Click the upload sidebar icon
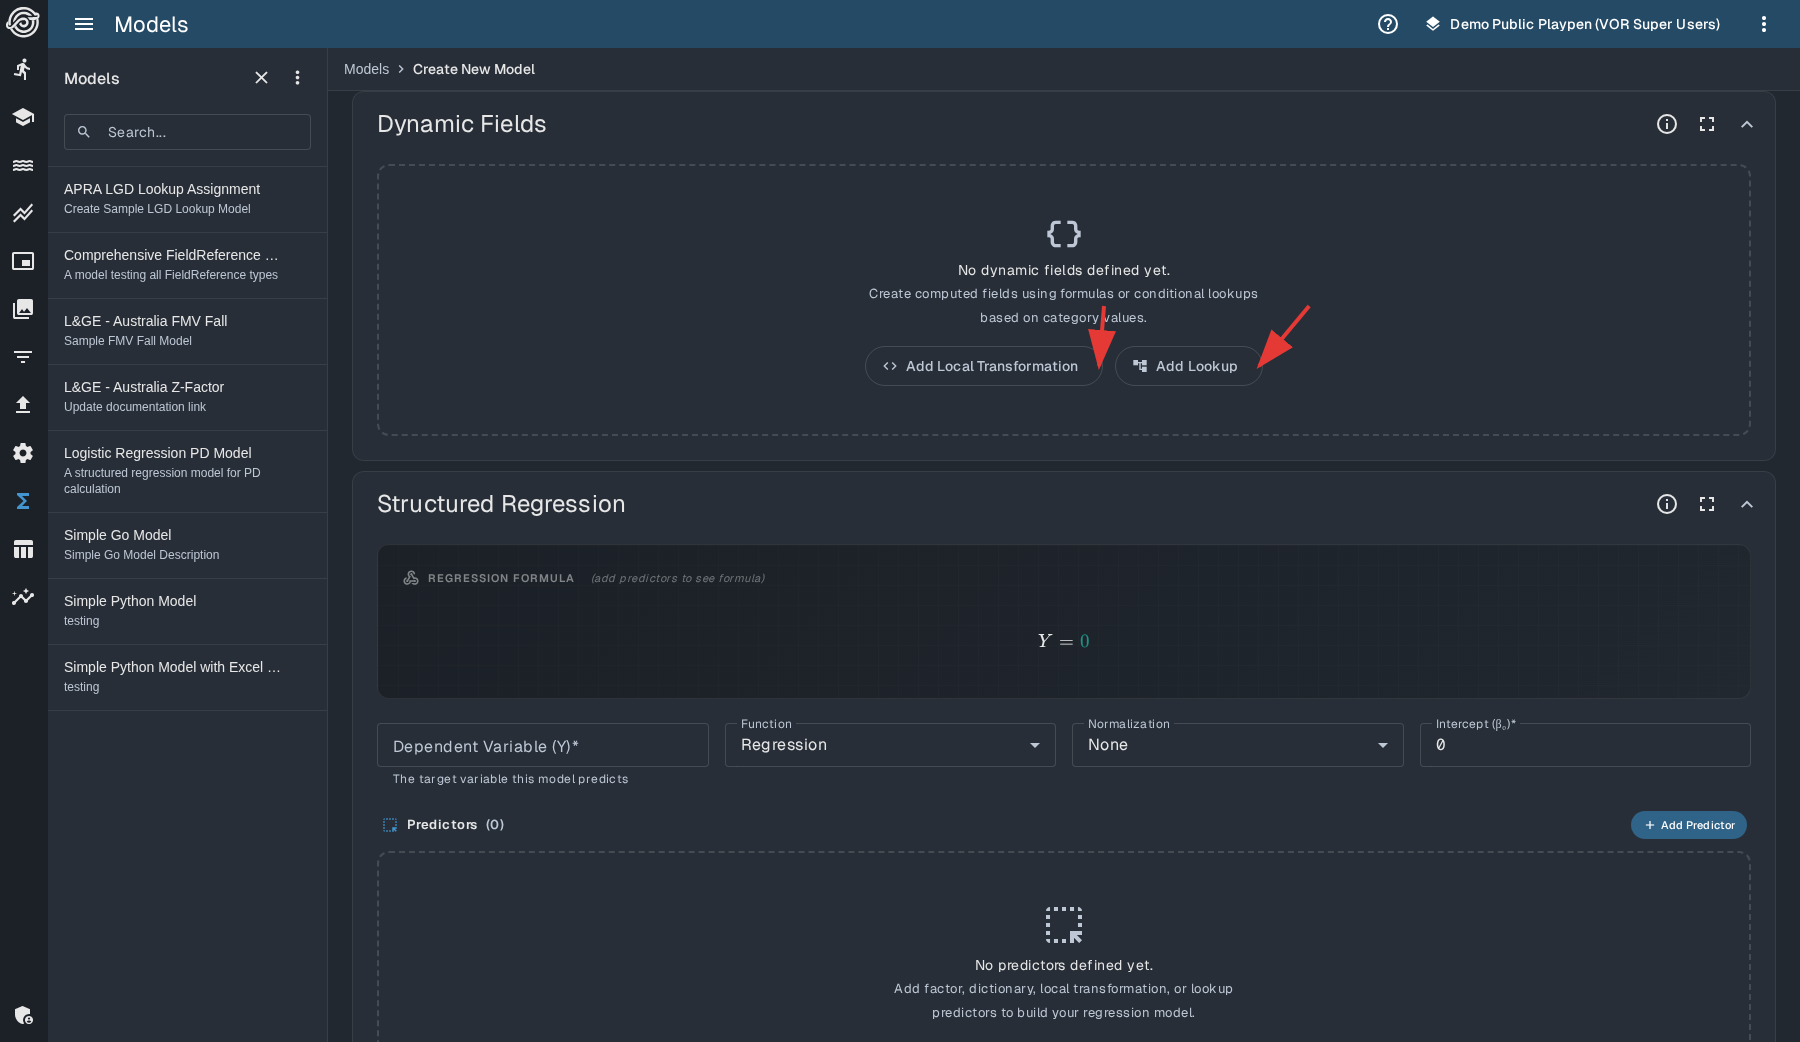This screenshot has height=1042, width=1800. [x=23, y=405]
